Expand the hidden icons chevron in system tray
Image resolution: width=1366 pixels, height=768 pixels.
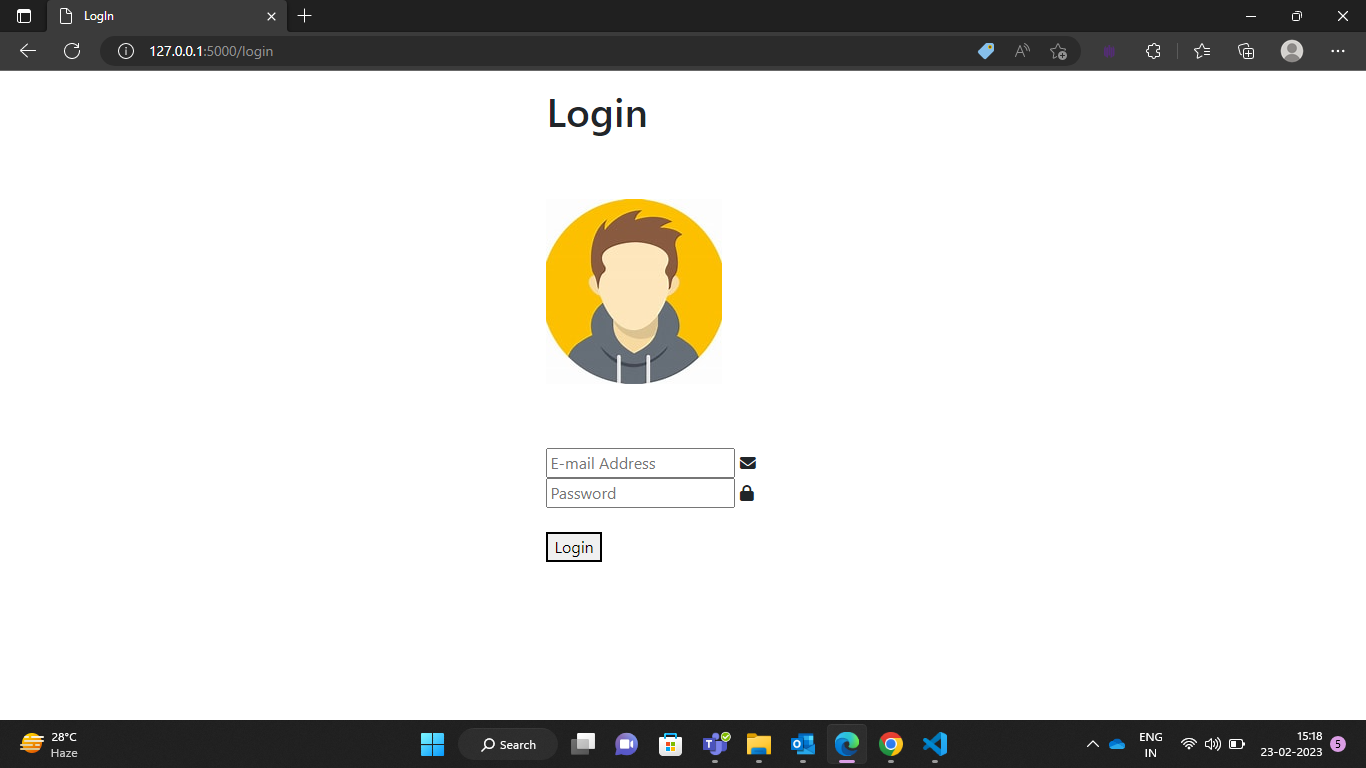[x=1093, y=744]
